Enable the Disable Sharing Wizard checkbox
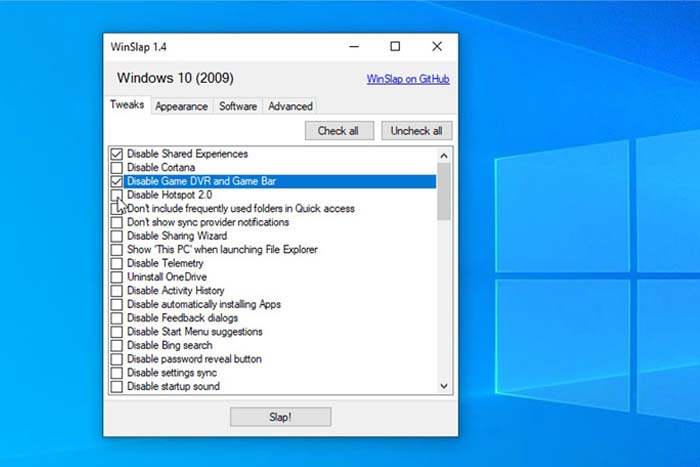Screen dimensions: 700x467 click(x=117, y=236)
